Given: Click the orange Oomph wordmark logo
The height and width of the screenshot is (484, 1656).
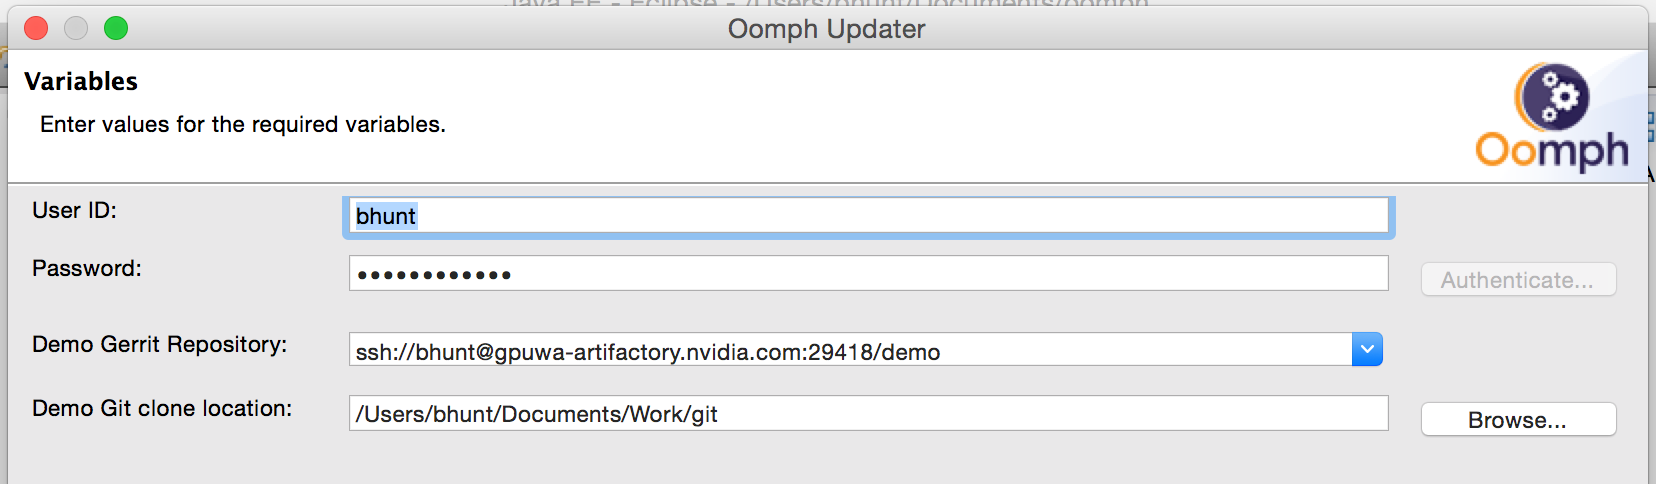Looking at the screenshot, I should 1552,151.
